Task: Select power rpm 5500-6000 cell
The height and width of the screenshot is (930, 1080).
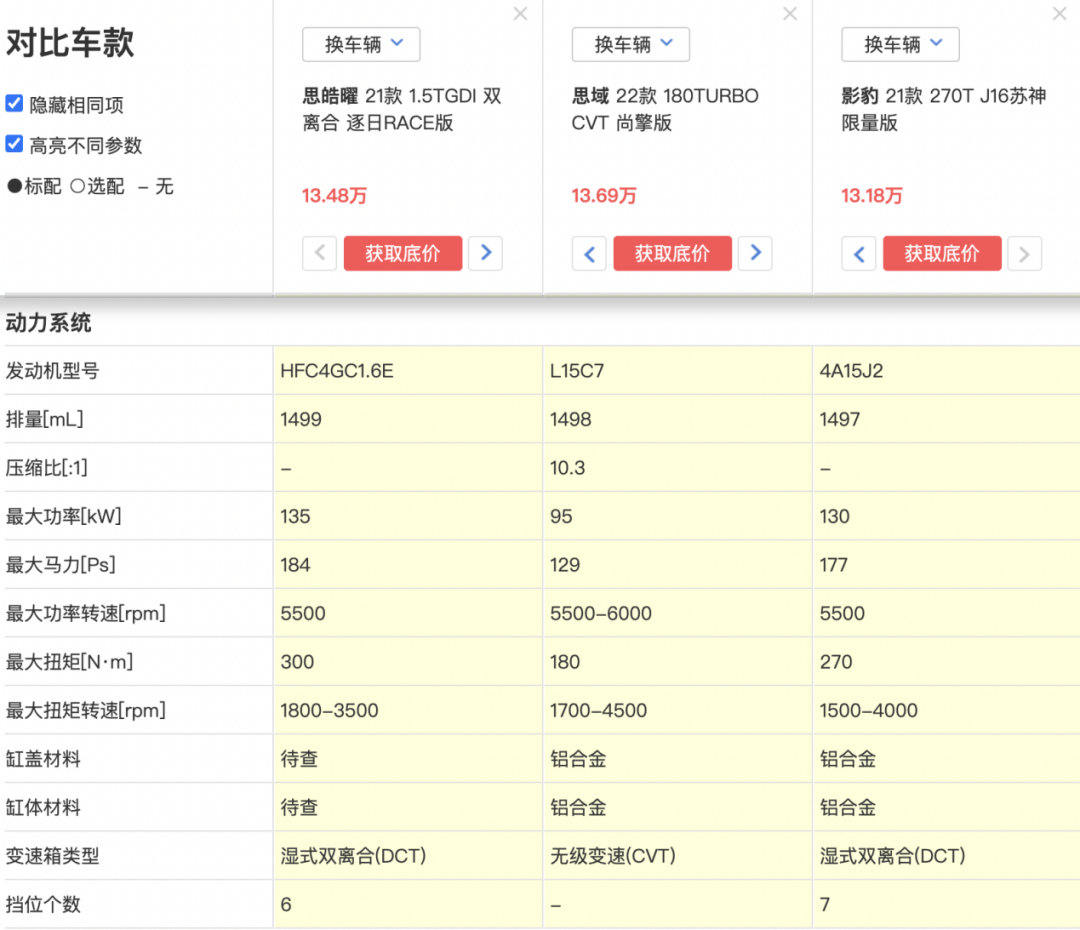Action: (x=678, y=613)
